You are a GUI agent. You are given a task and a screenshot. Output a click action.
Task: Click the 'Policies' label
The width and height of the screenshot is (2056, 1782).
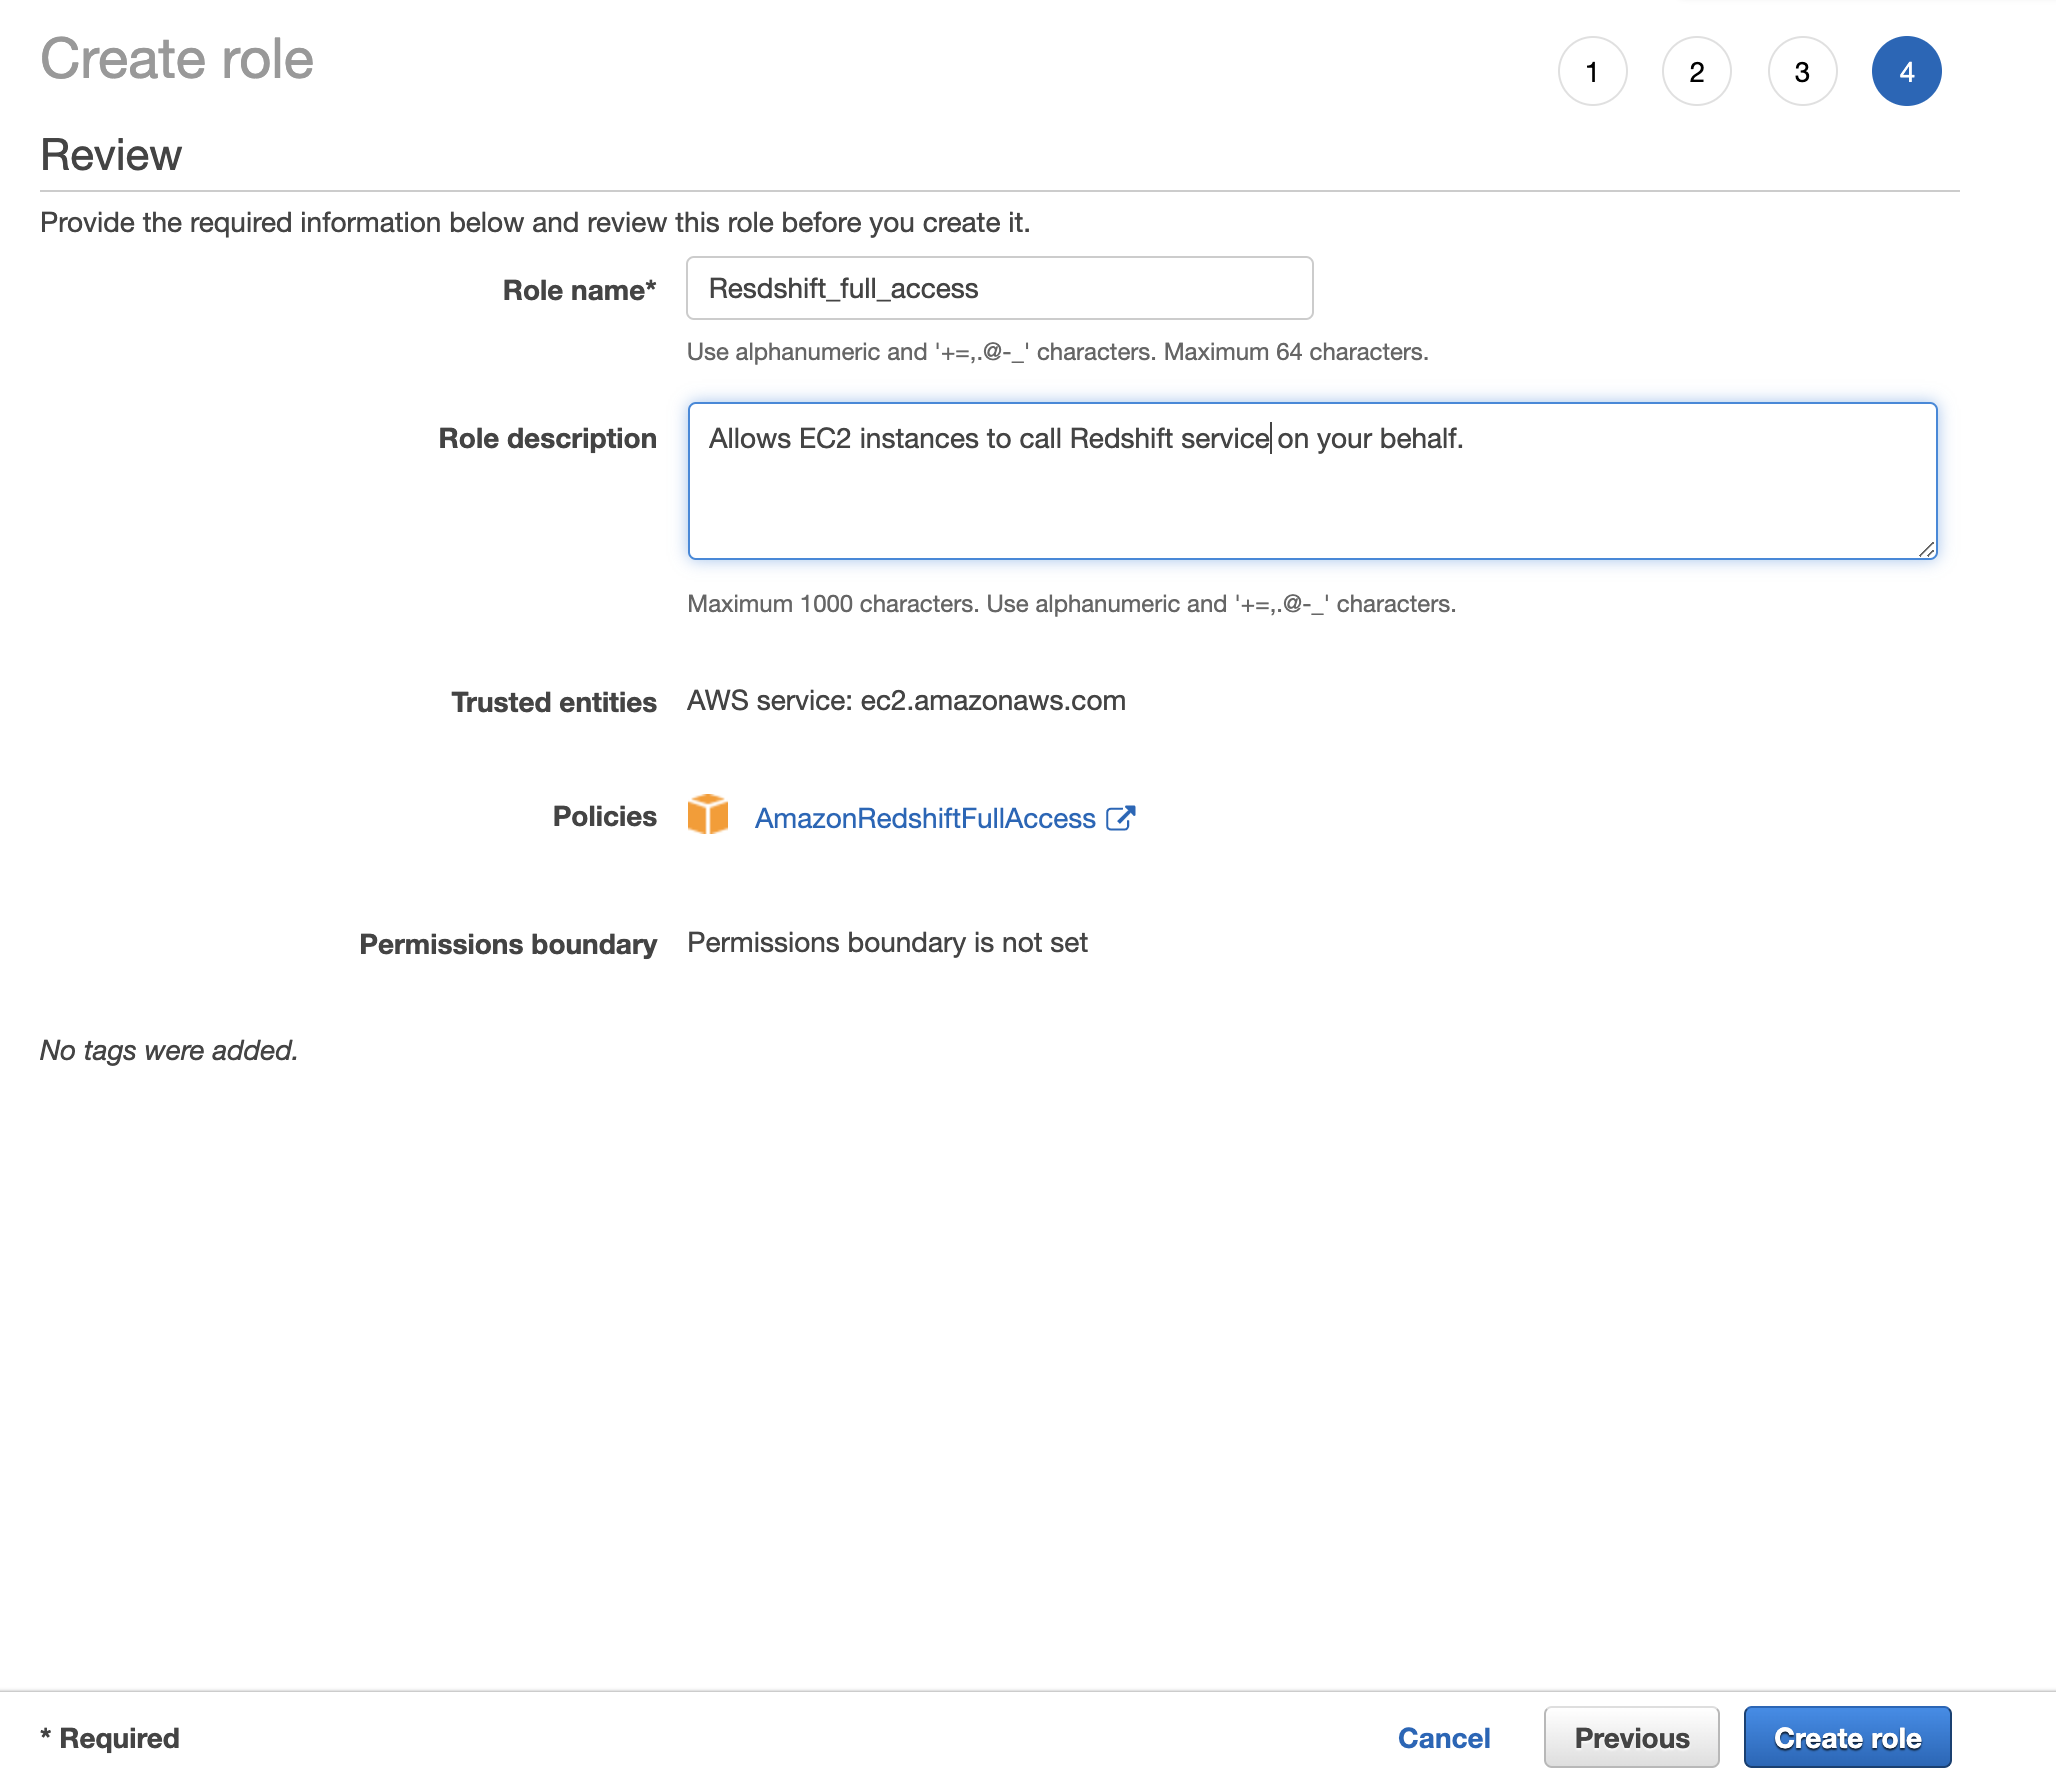tap(605, 817)
